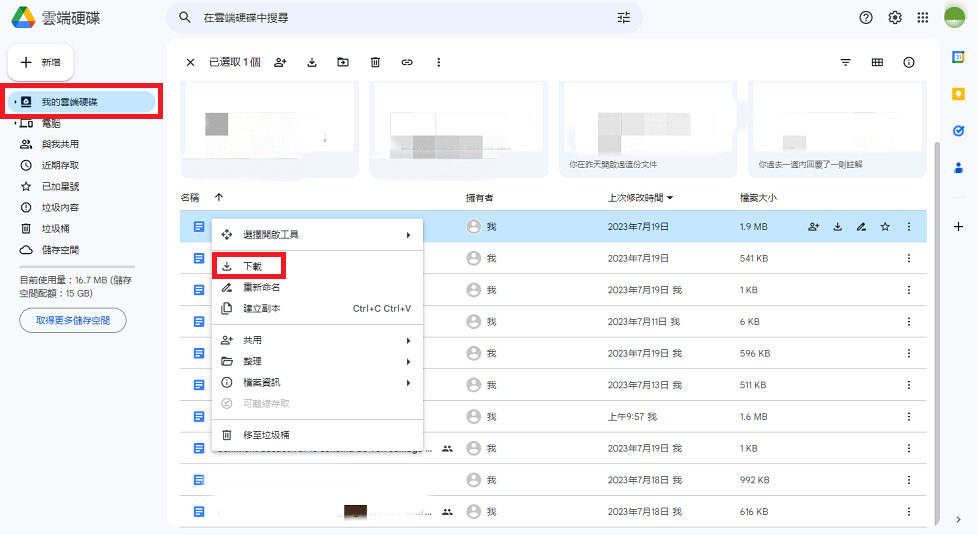The width and height of the screenshot is (978, 535).
Task: Toggle name sort direction arrow
Action: coord(219,197)
